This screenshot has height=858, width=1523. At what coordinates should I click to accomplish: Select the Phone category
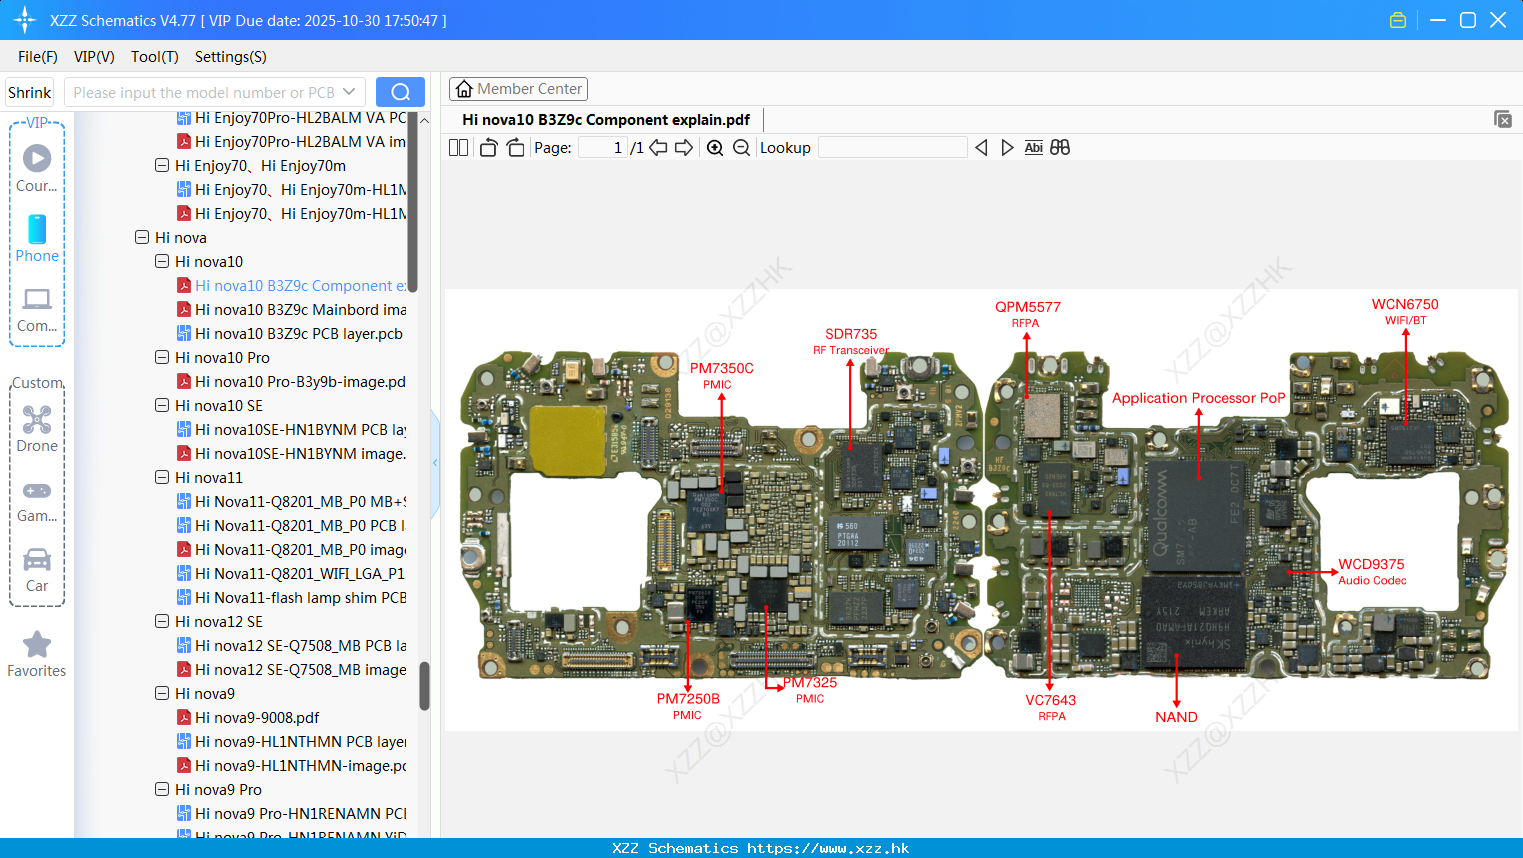[37, 238]
